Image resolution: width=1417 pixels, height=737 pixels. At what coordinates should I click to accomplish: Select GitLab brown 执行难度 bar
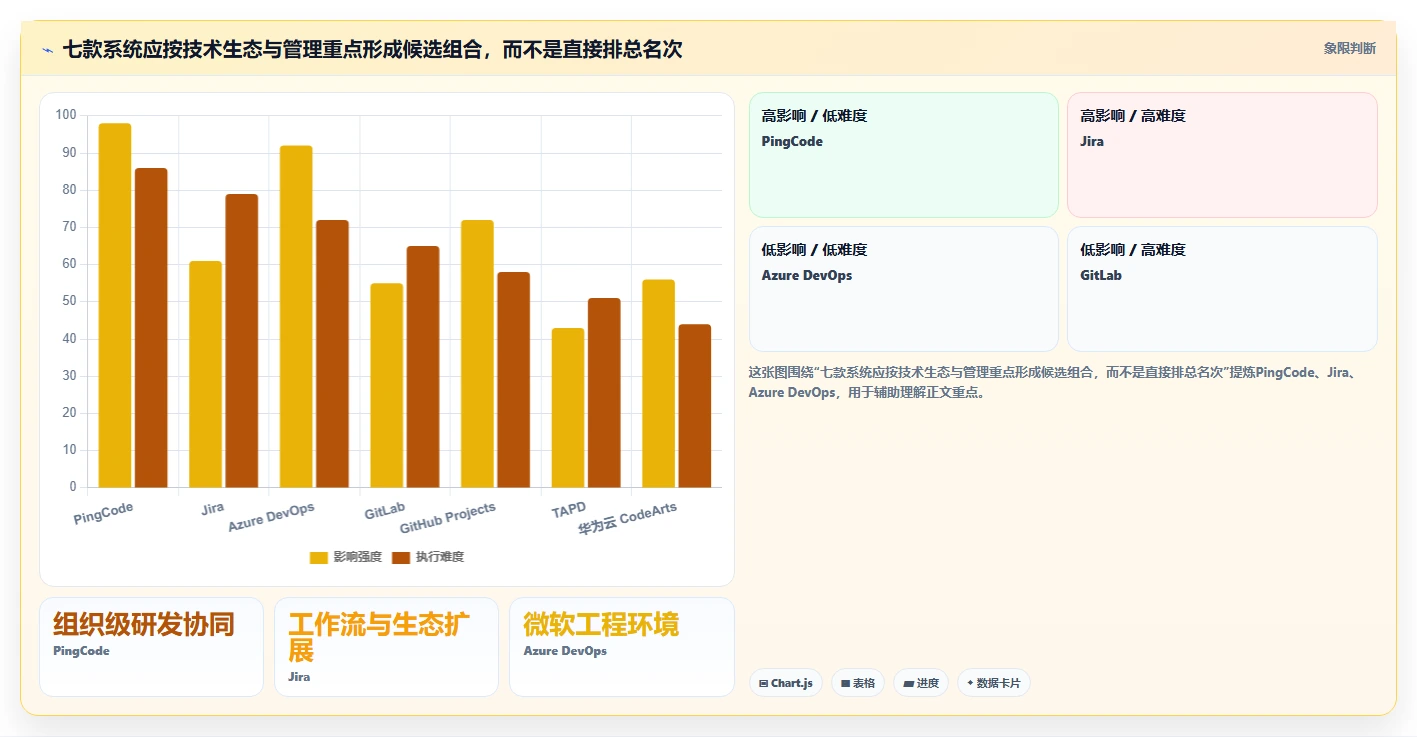click(423, 367)
